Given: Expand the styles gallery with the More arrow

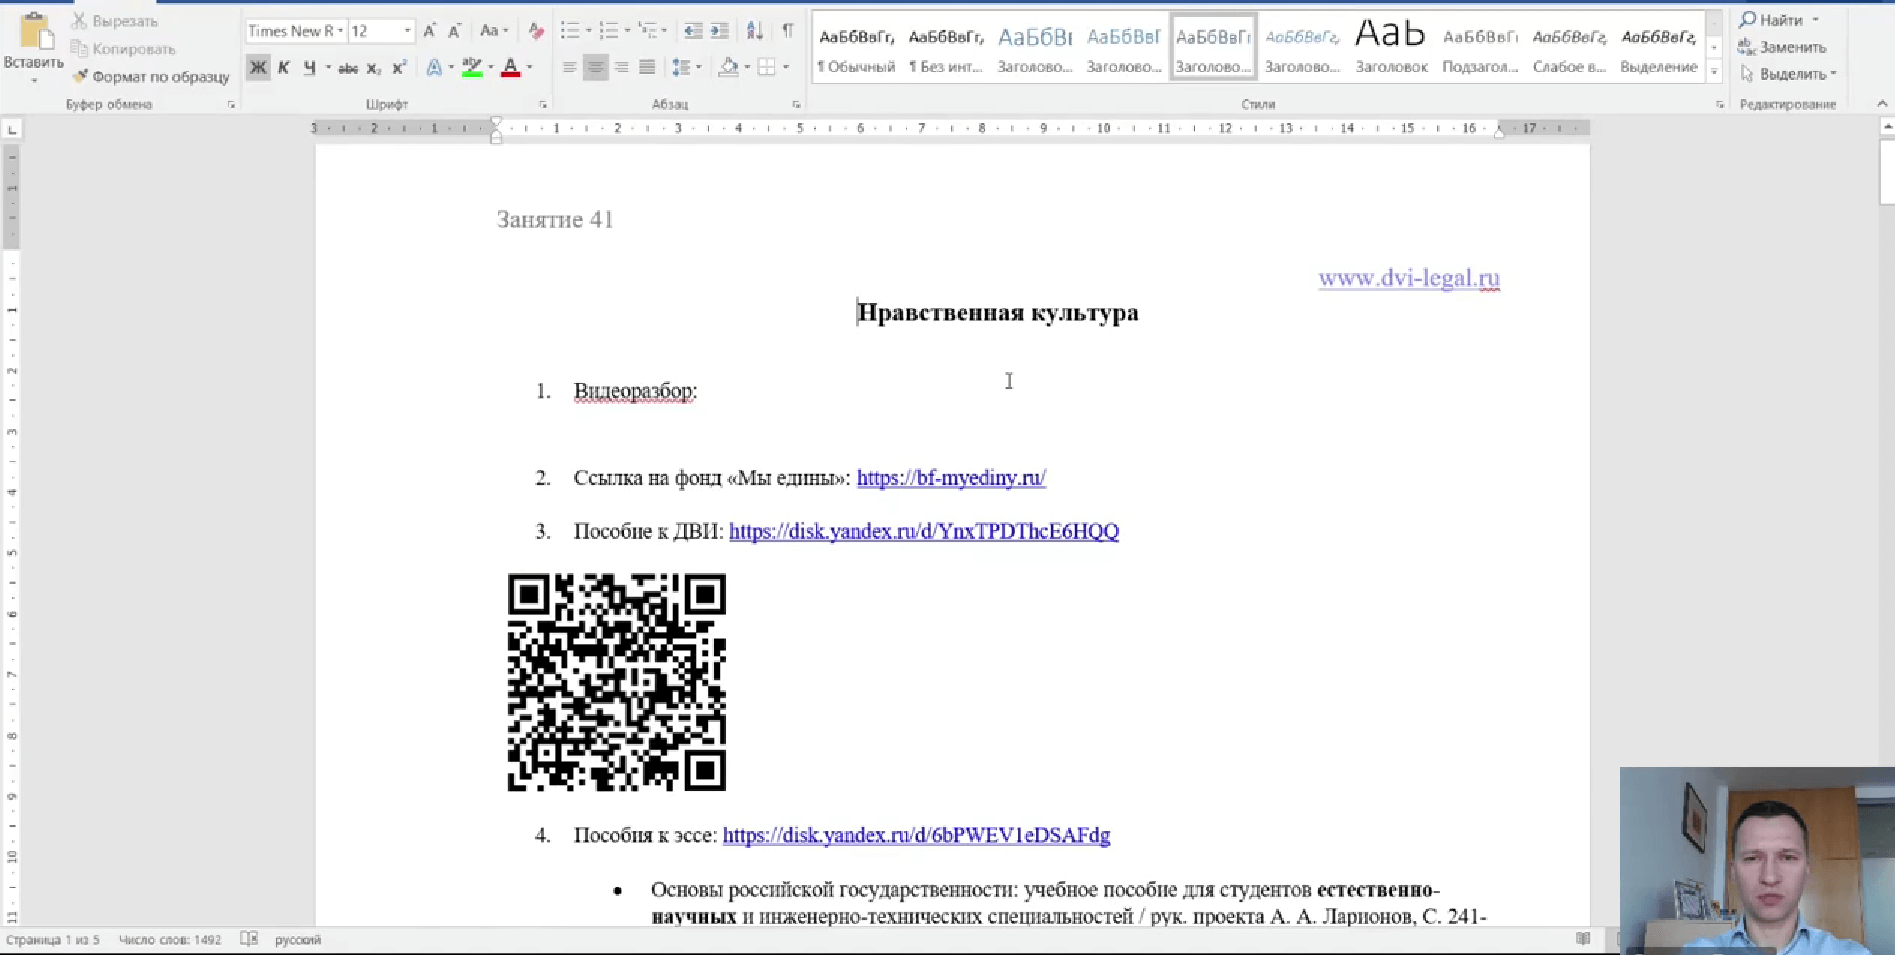Looking at the screenshot, I should click(1714, 71).
